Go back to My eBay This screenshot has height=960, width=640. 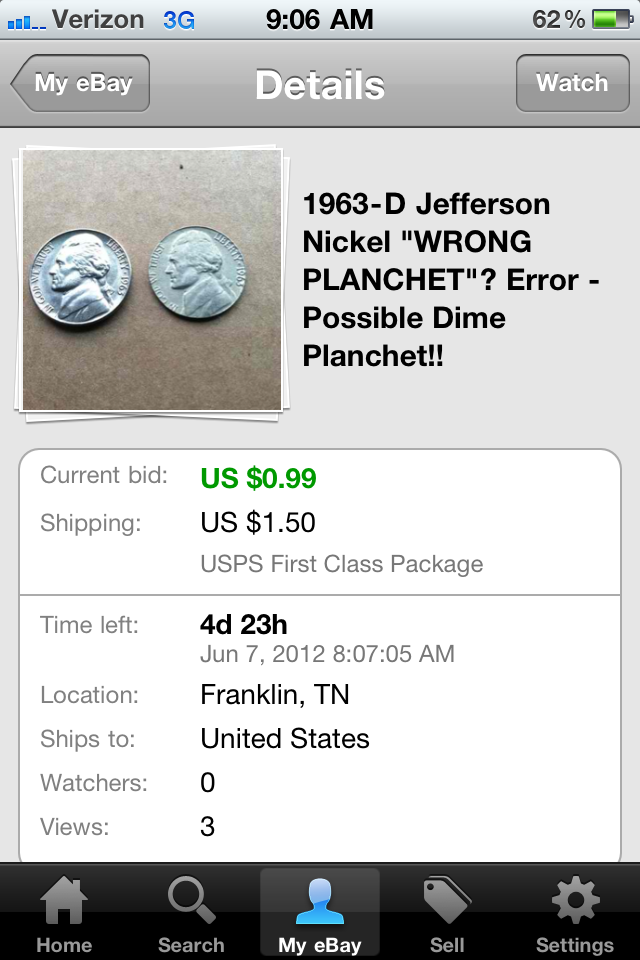click(82, 83)
